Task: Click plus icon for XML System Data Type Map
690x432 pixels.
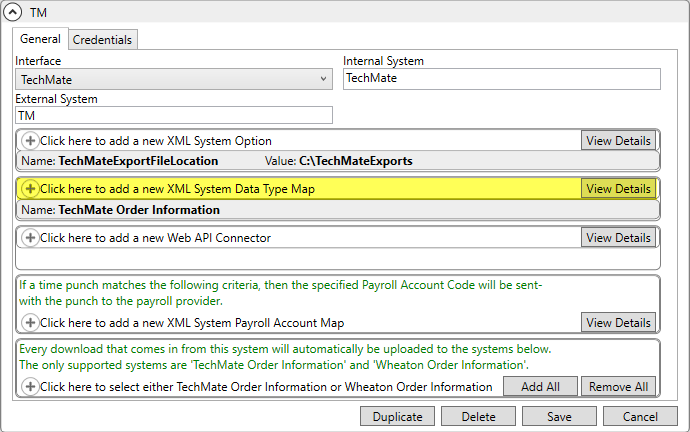Action: tap(30, 189)
